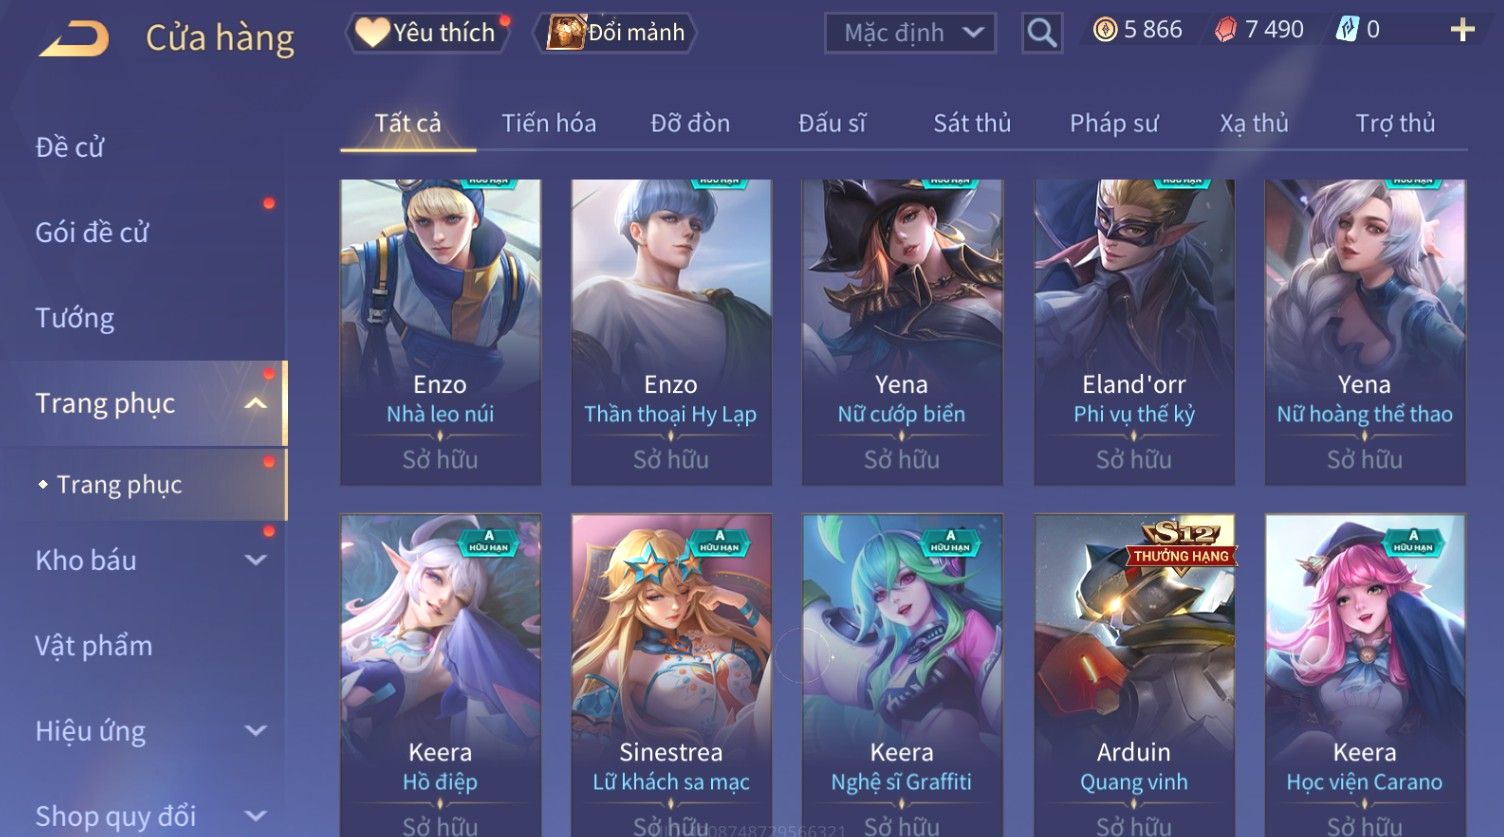Open the search magnifier icon
This screenshot has height=837, width=1504.
pos(1041,33)
